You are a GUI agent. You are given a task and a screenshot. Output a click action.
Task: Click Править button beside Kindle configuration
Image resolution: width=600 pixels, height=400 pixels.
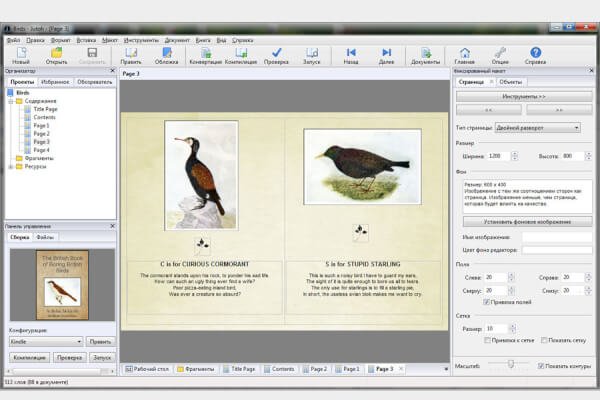click(x=100, y=341)
